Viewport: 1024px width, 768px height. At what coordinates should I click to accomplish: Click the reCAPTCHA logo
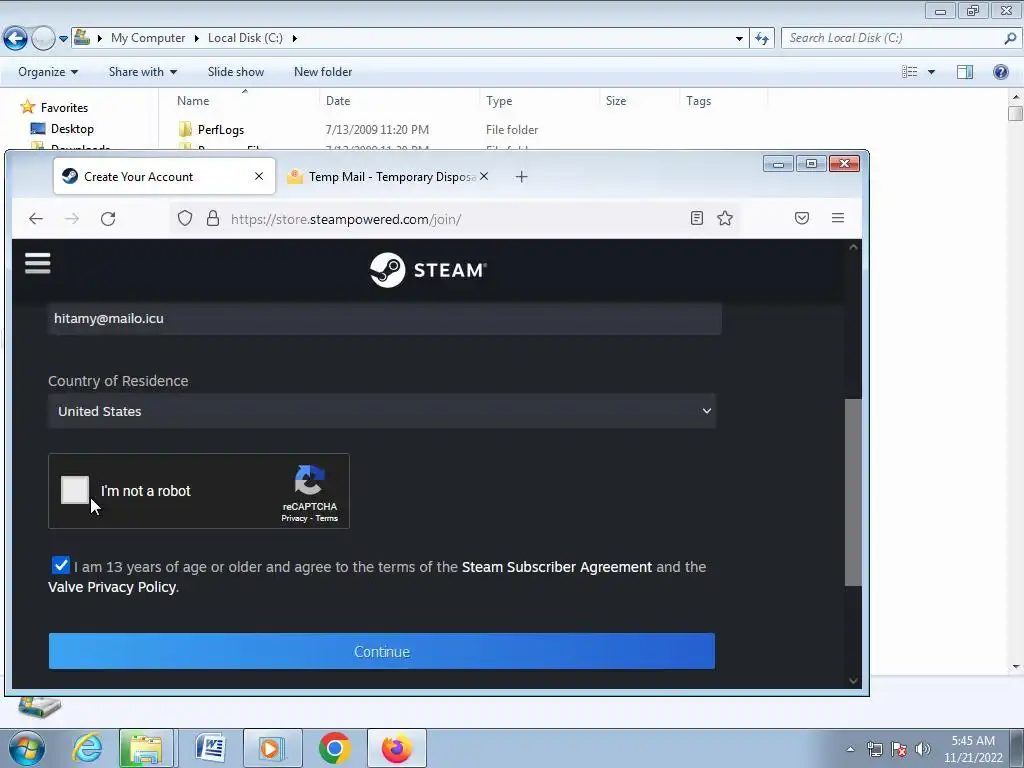coord(310,481)
